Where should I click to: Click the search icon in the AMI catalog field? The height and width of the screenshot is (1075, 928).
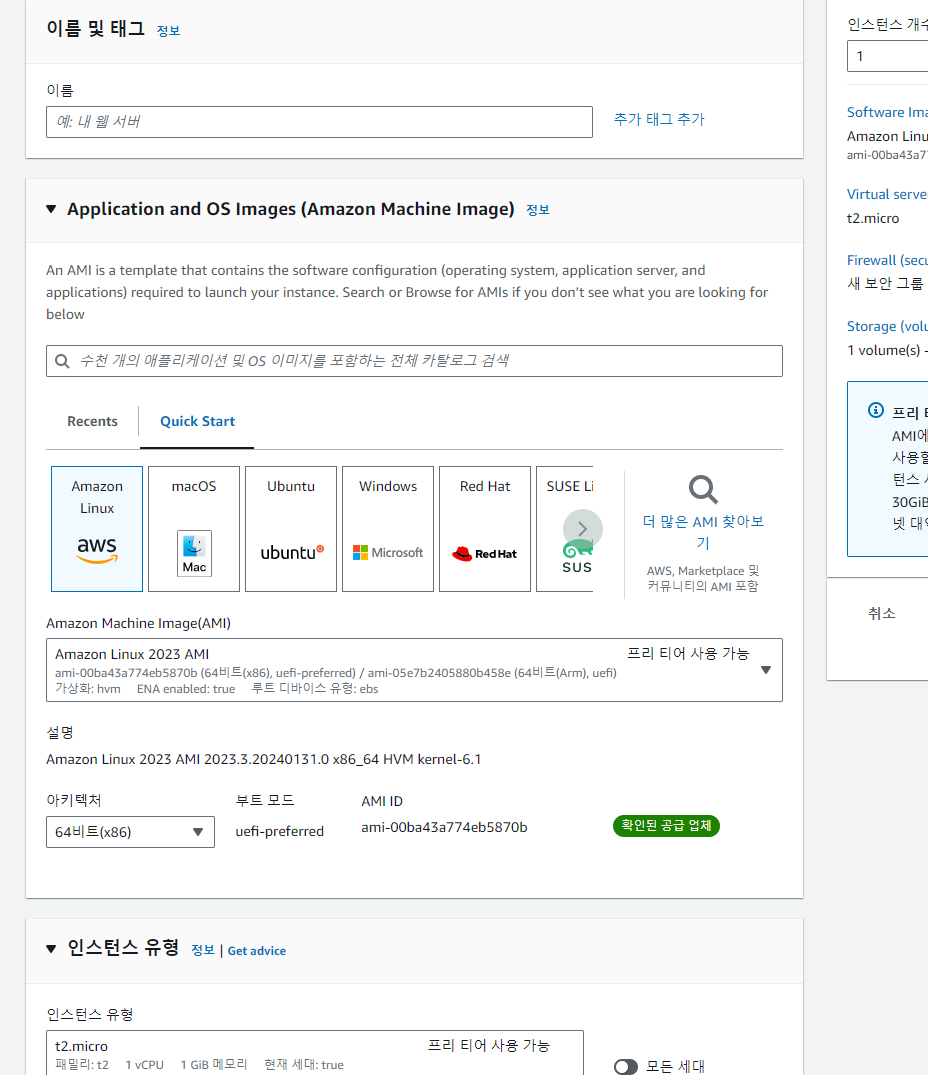62,361
